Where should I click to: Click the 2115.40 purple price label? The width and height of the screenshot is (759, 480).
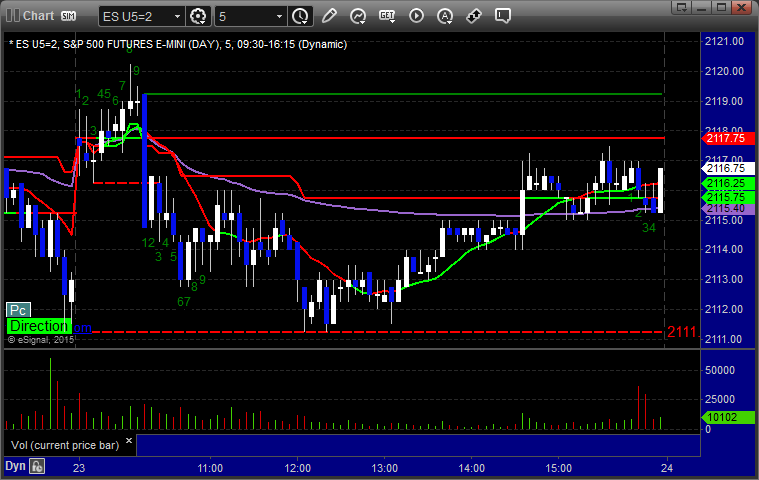coord(728,209)
